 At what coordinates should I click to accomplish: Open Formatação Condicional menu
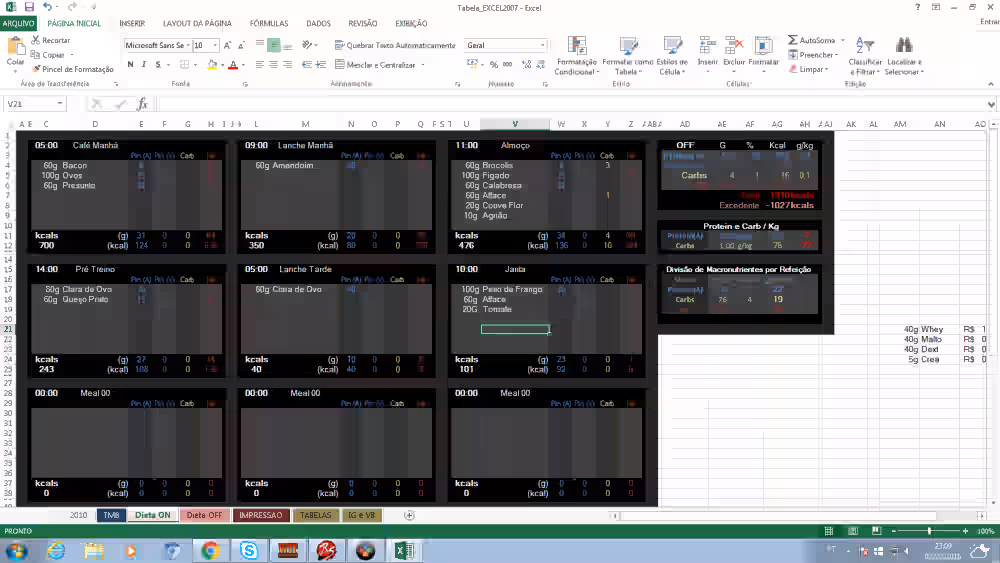pos(576,56)
